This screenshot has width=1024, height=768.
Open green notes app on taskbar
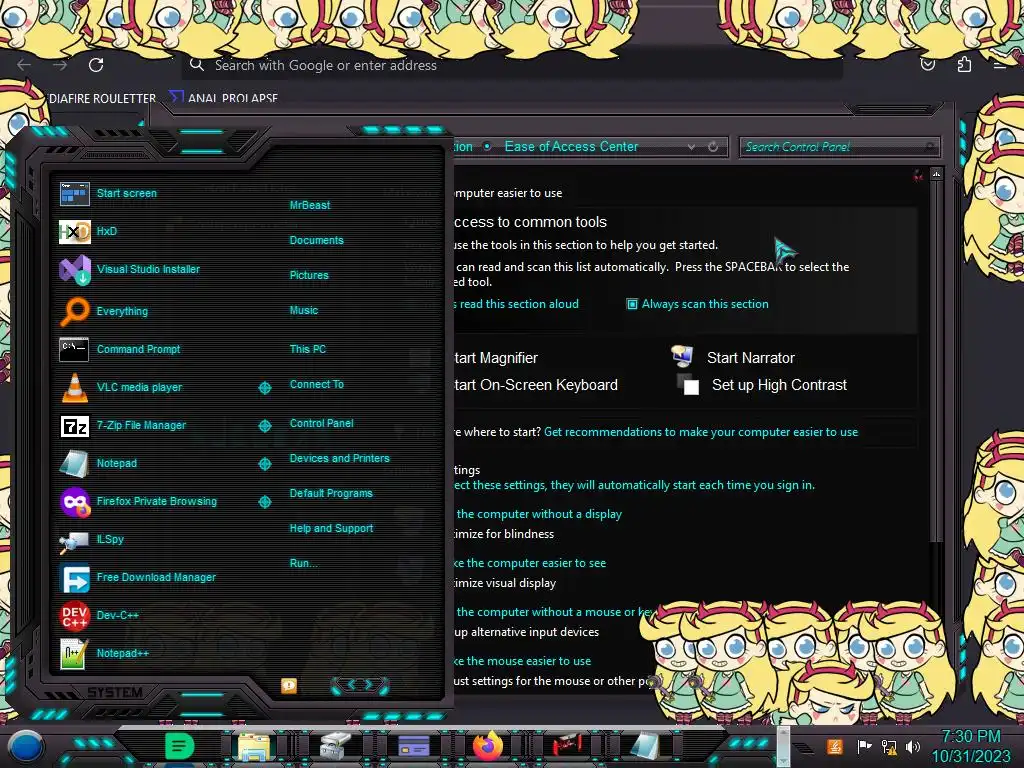click(180, 746)
